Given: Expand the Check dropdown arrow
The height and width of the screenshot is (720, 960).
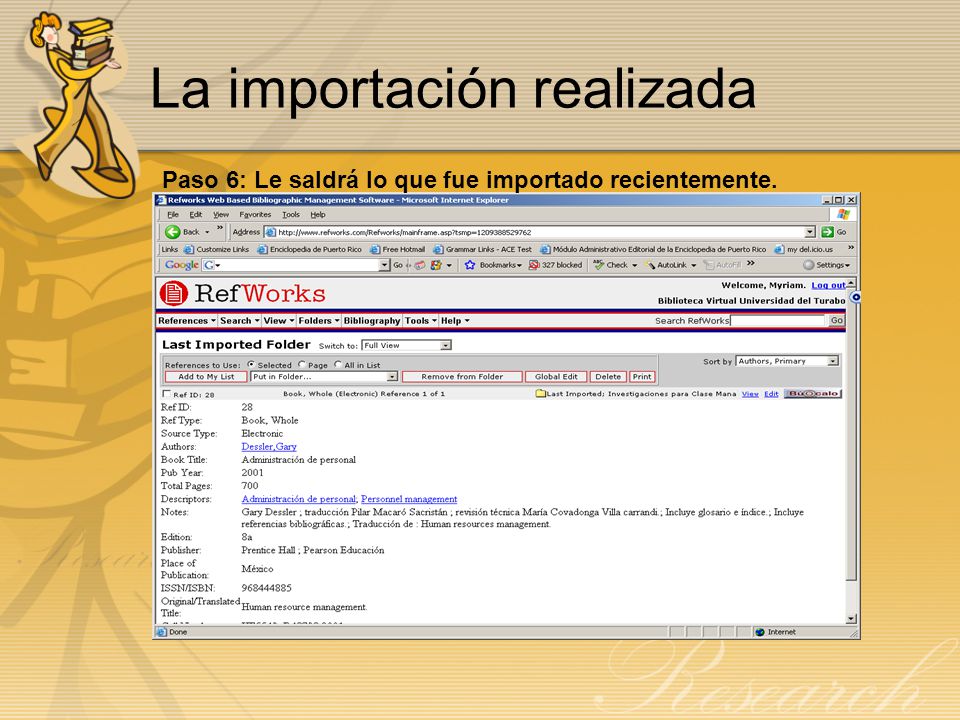Looking at the screenshot, I should coord(634,266).
